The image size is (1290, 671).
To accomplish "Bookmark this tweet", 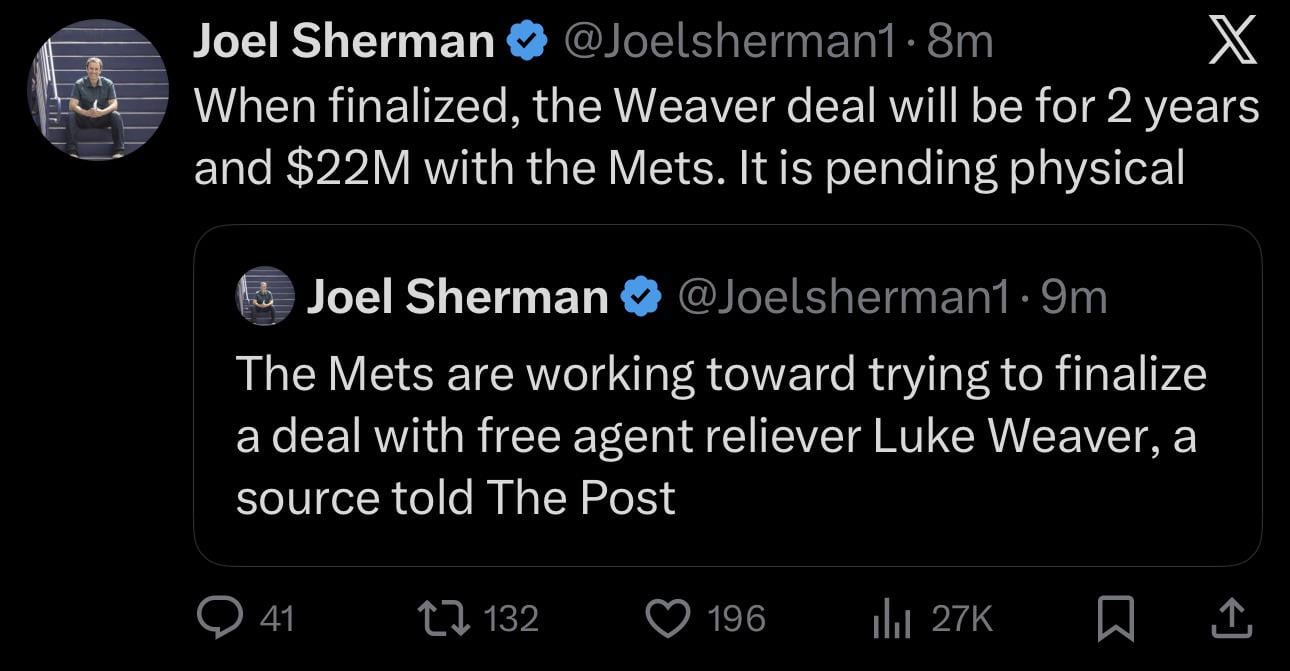I will click(1117, 617).
